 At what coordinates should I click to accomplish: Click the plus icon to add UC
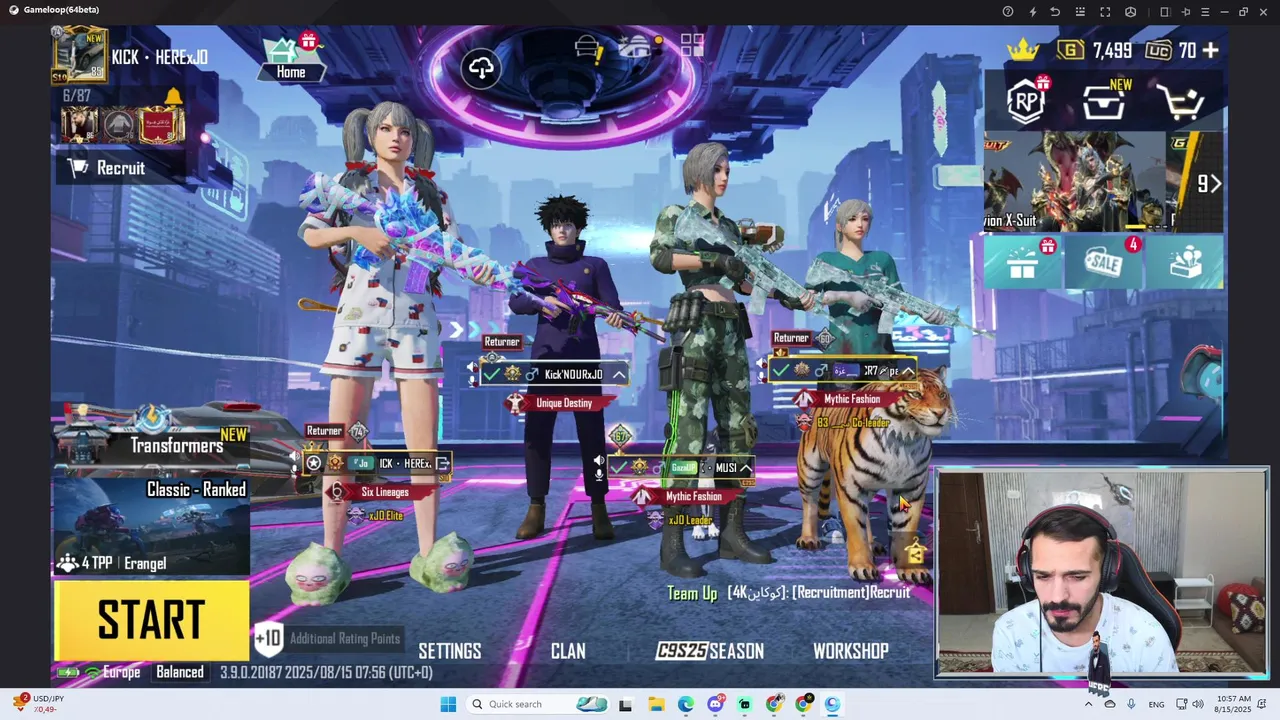point(1210,50)
